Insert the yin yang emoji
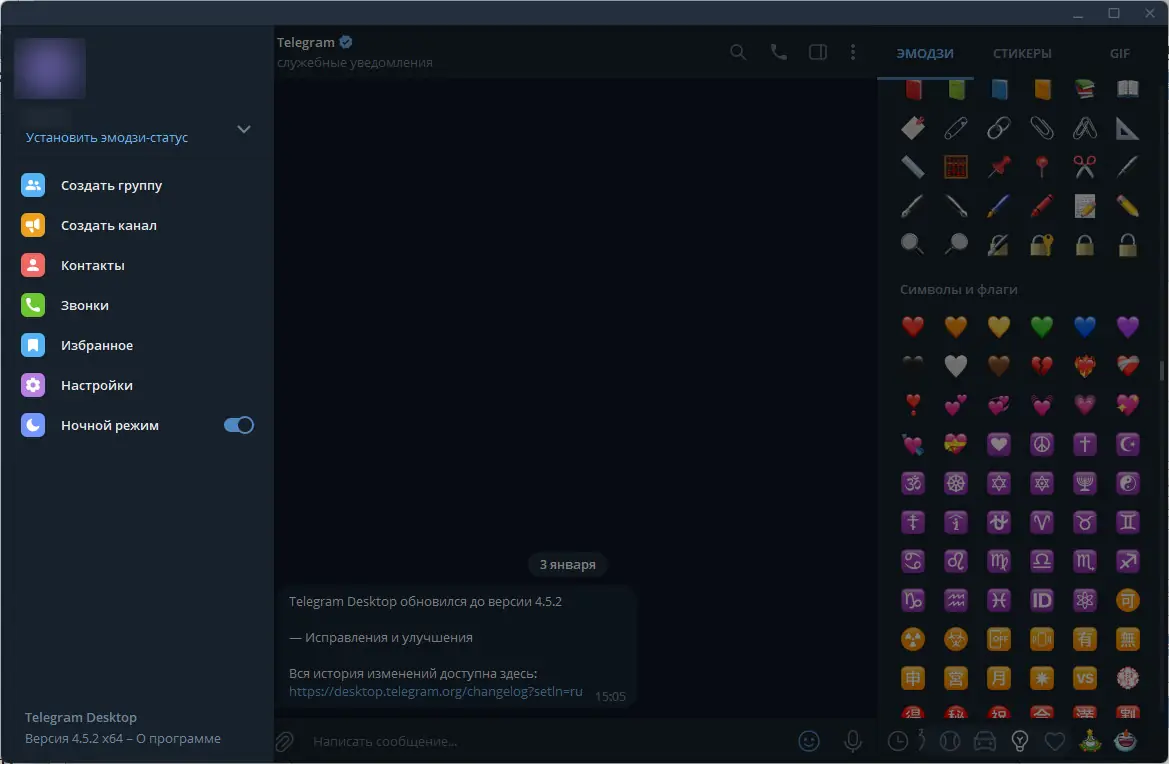The width and height of the screenshot is (1169, 764). [x=1127, y=483]
